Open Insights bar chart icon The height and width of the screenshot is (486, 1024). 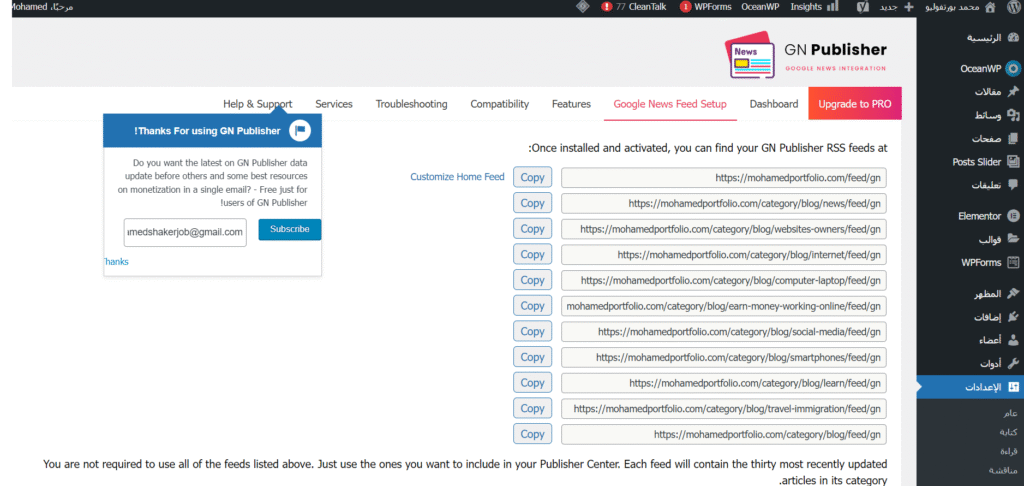pyautogui.click(x=832, y=7)
